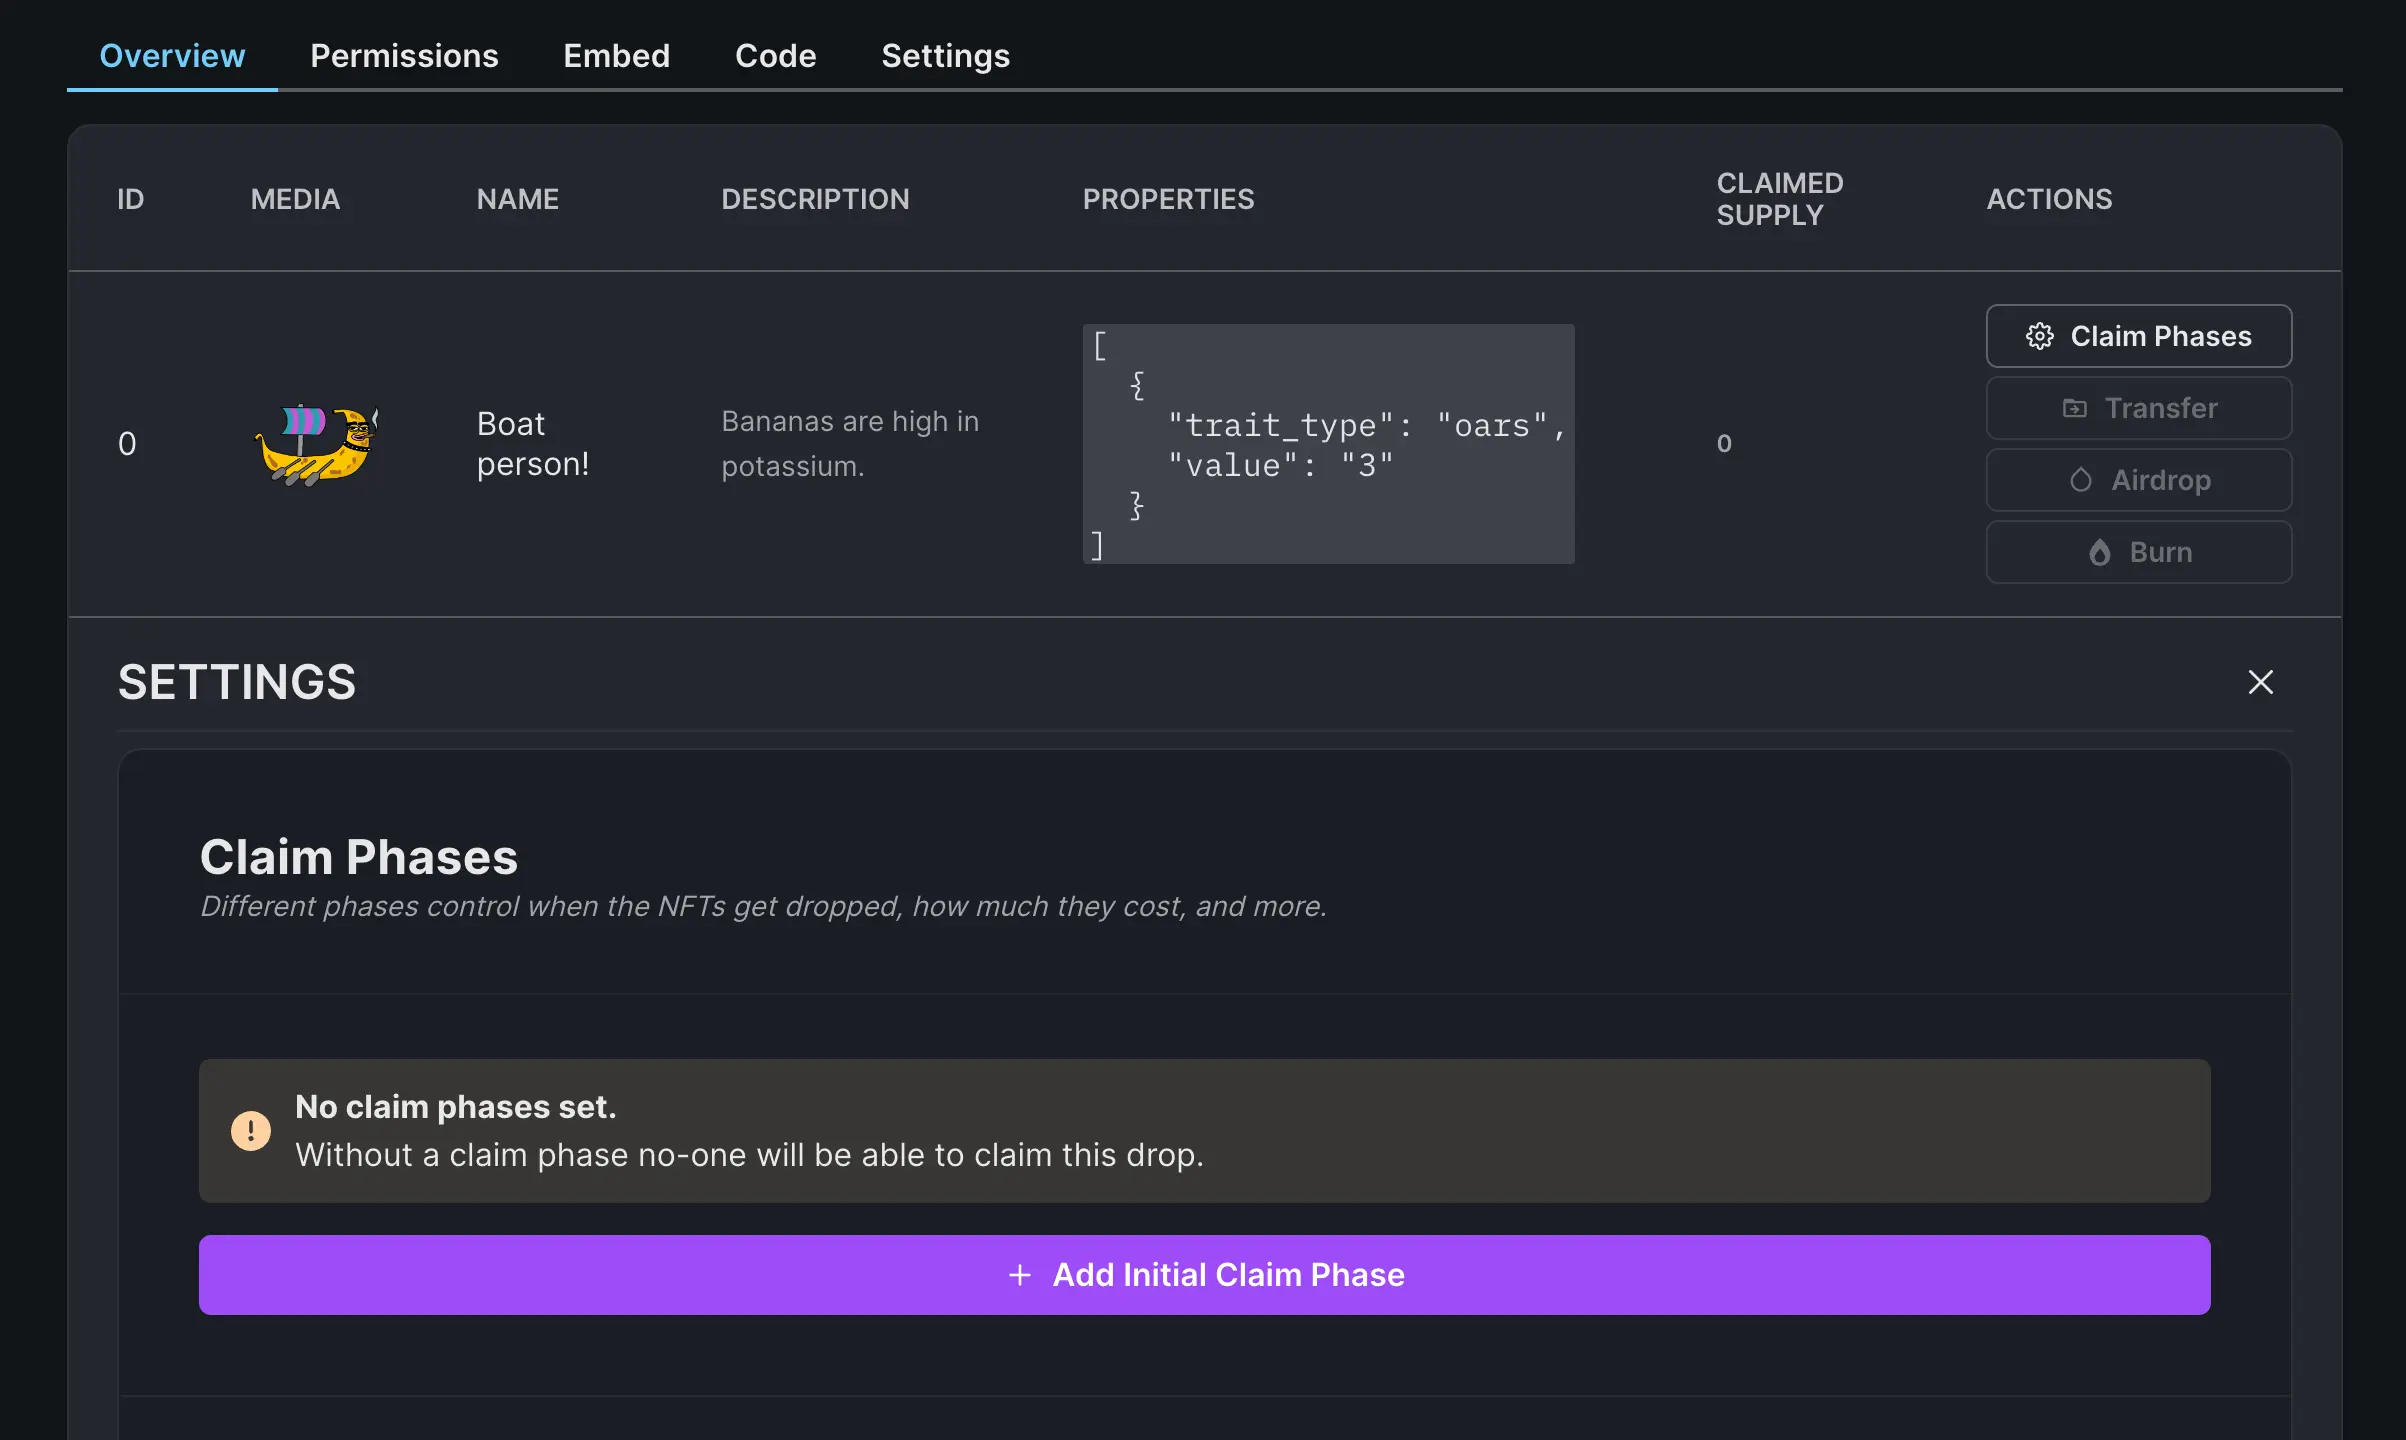Click the Transfer folder-arrow icon
The height and width of the screenshot is (1440, 2406).
pyautogui.click(x=2074, y=408)
